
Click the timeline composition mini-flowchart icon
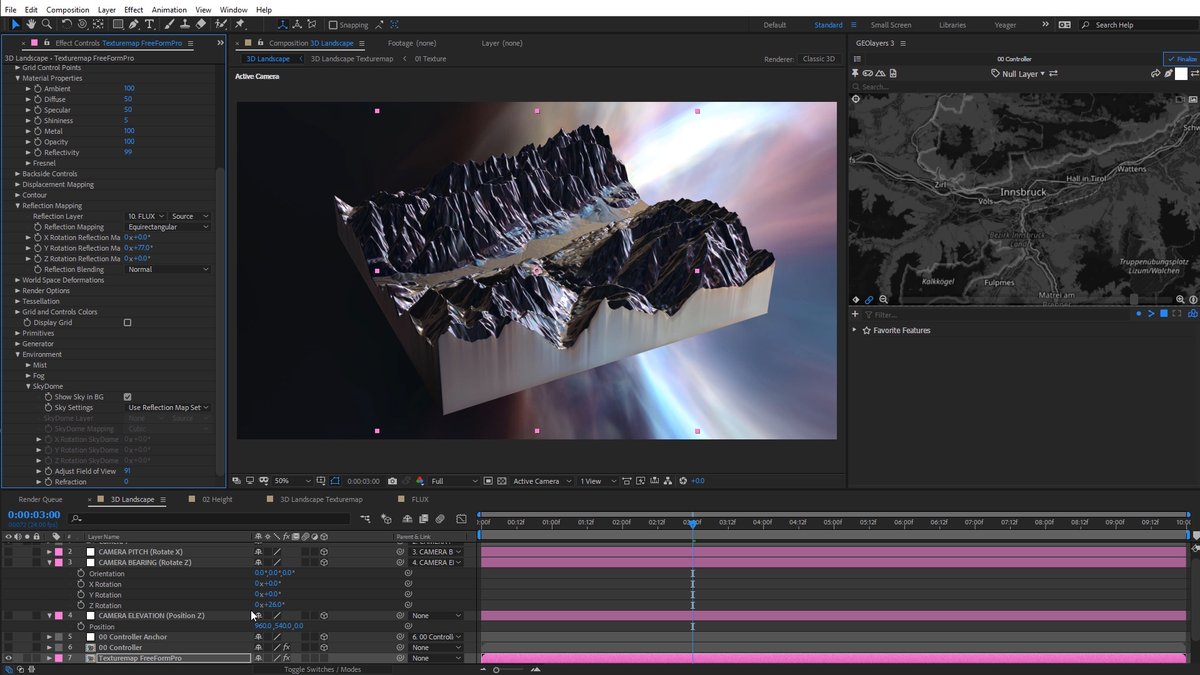(364, 519)
